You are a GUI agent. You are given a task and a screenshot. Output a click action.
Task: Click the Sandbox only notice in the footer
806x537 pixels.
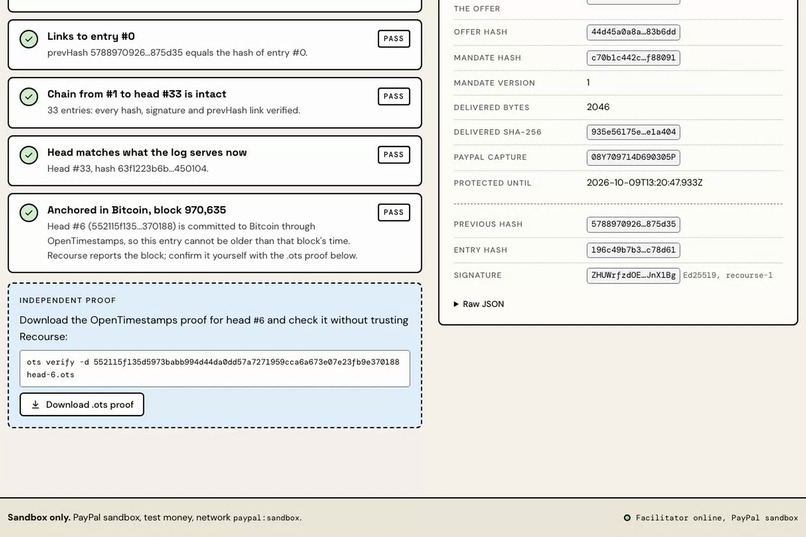pos(155,517)
